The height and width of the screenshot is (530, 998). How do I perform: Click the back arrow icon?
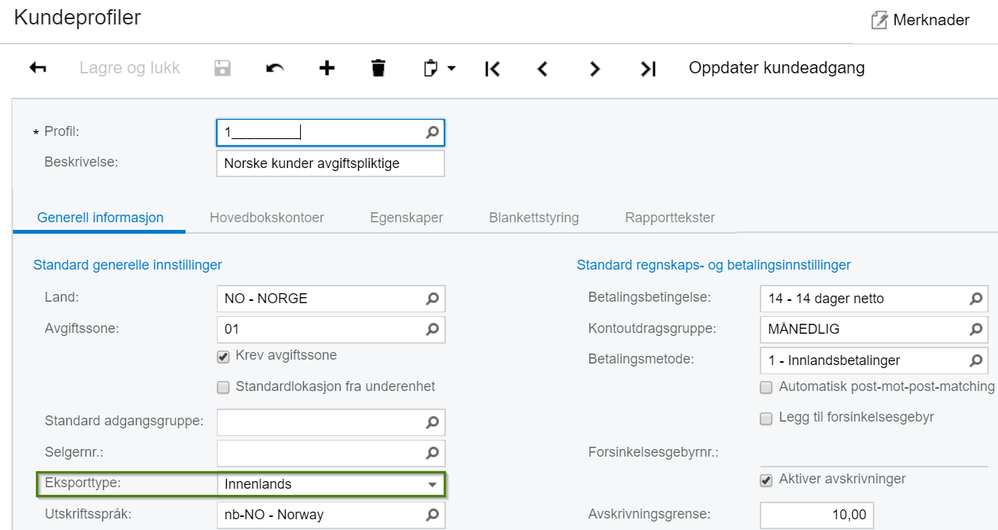38,68
